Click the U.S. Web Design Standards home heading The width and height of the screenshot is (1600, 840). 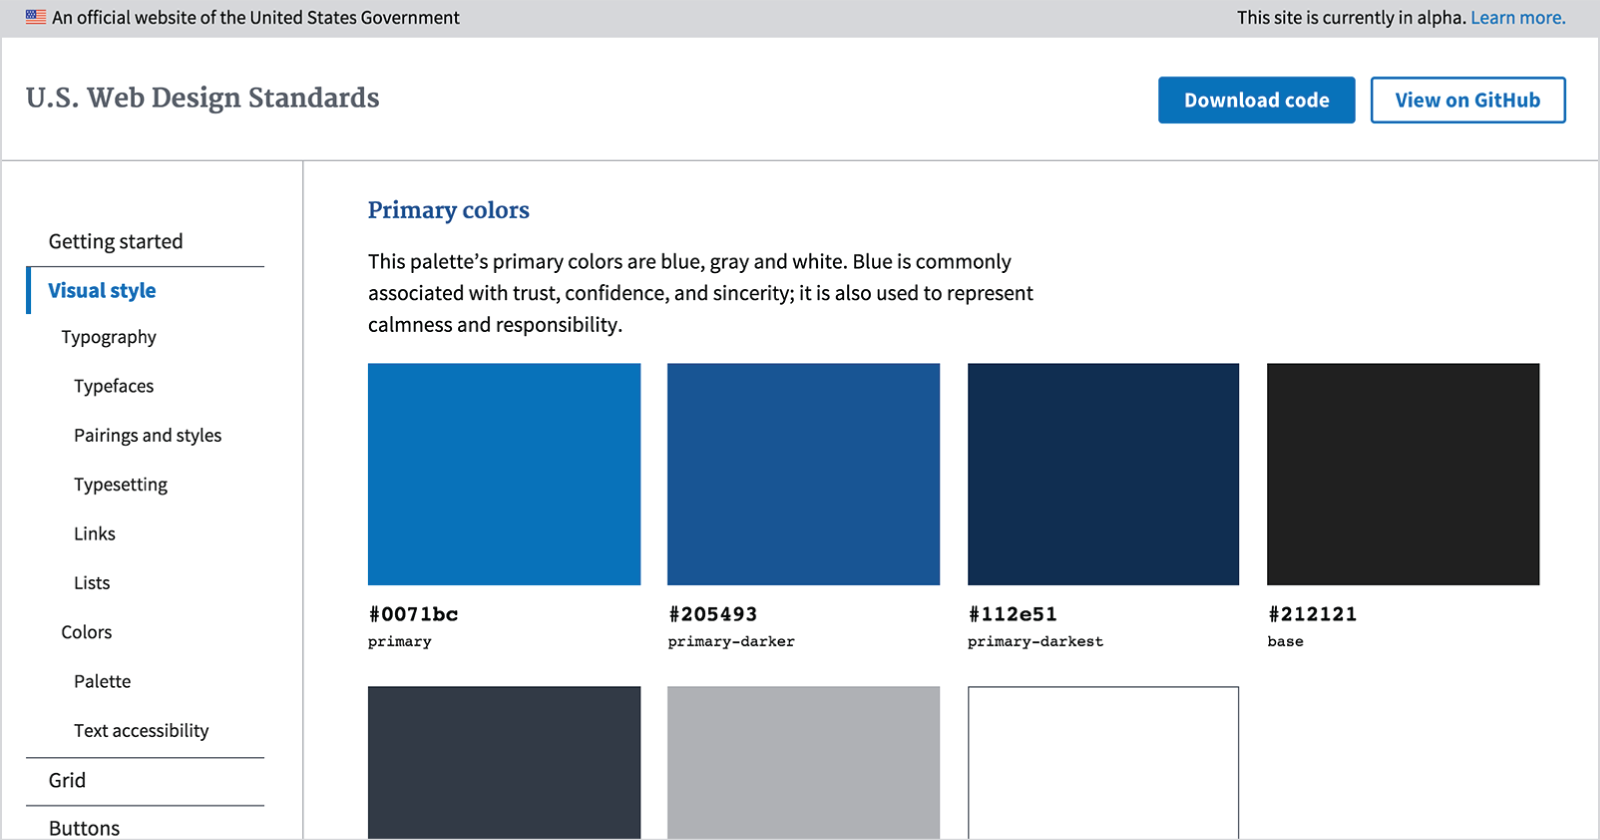(x=202, y=97)
